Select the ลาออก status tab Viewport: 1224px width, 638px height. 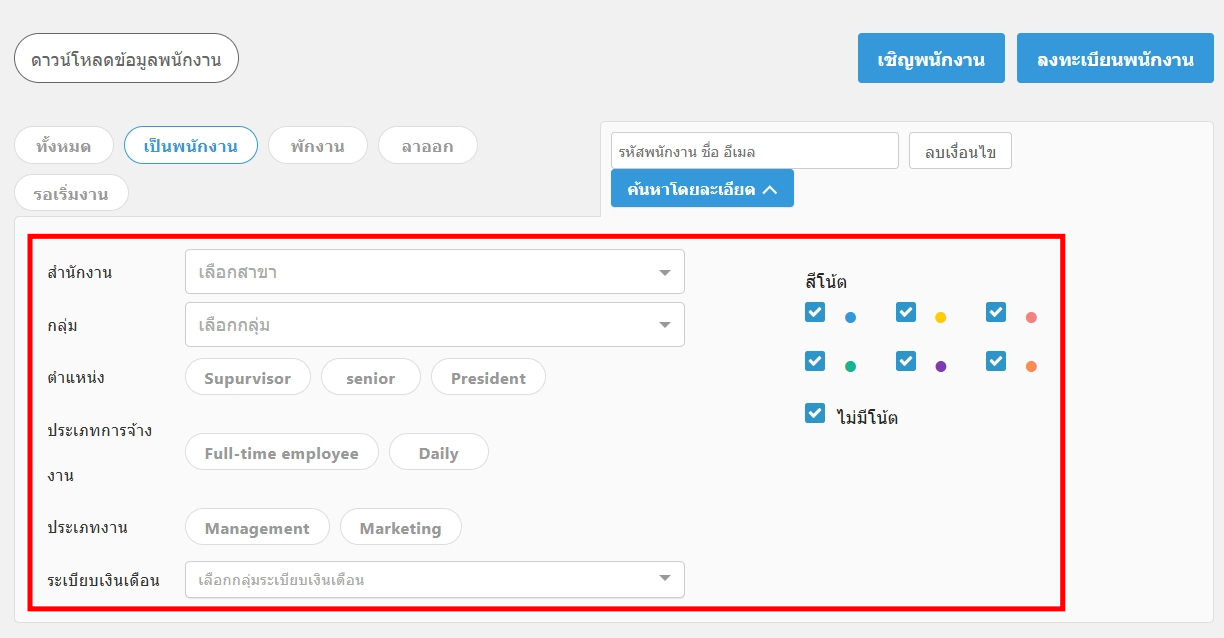point(427,146)
